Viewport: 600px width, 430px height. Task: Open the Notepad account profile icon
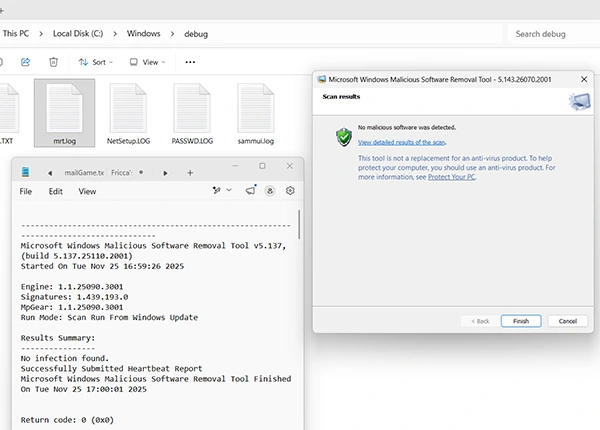[270, 191]
